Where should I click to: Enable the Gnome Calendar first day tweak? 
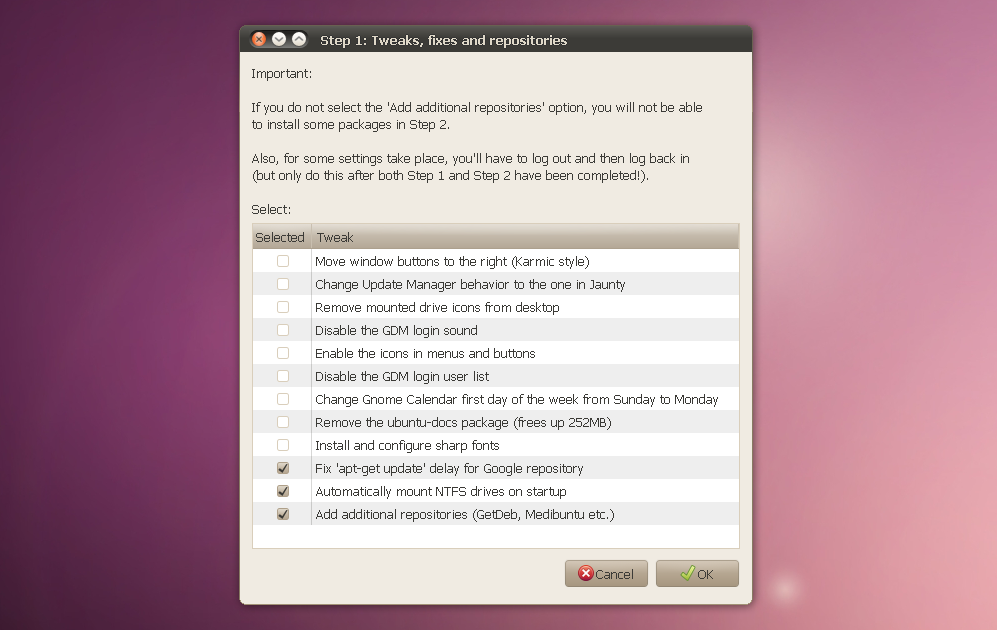coord(283,399)
